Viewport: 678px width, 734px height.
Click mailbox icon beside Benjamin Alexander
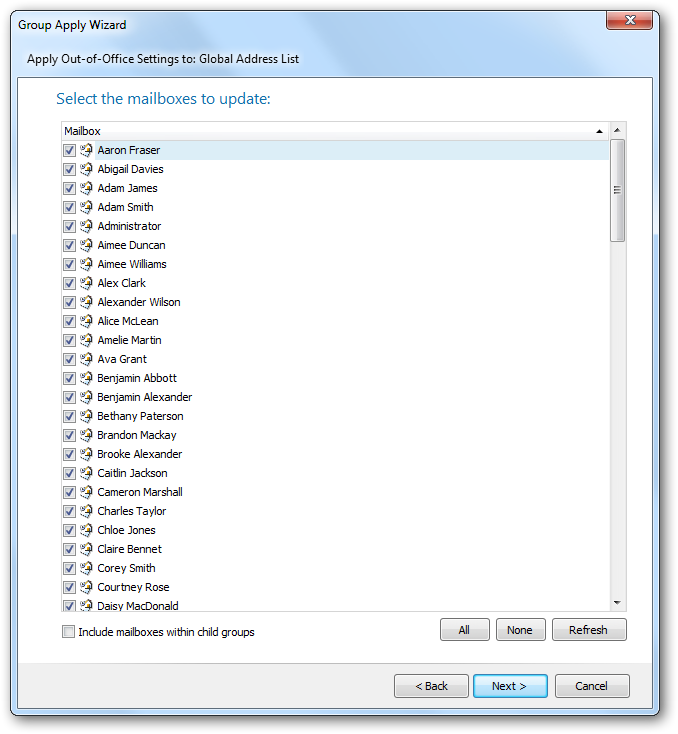[x=86, y=397]
